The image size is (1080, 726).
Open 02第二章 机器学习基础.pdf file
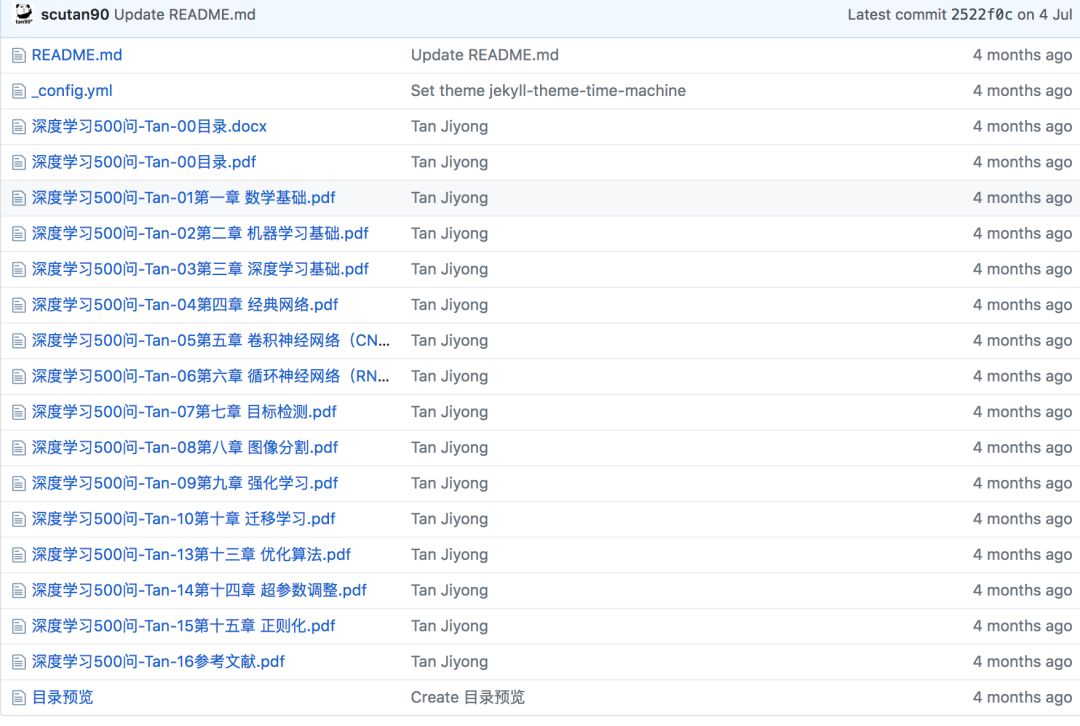tap(200, 234)
